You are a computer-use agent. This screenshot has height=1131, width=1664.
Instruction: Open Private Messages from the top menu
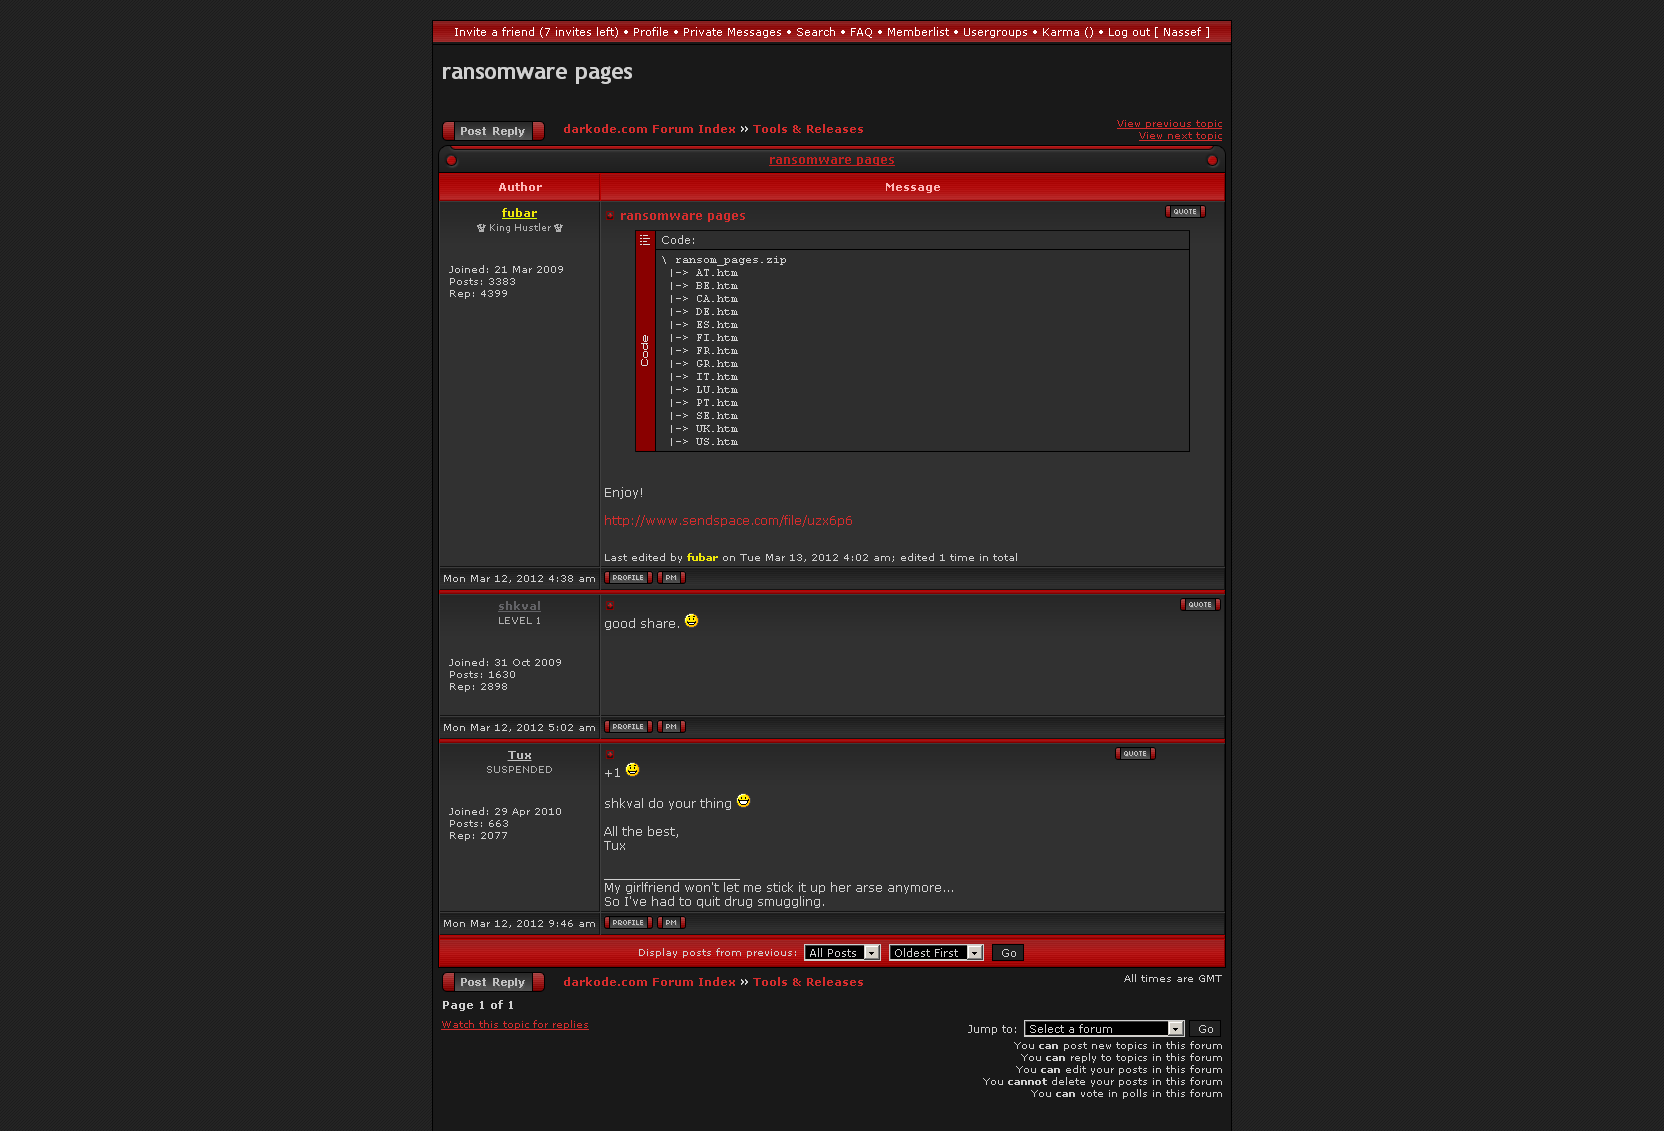click(x=732, y=32)
